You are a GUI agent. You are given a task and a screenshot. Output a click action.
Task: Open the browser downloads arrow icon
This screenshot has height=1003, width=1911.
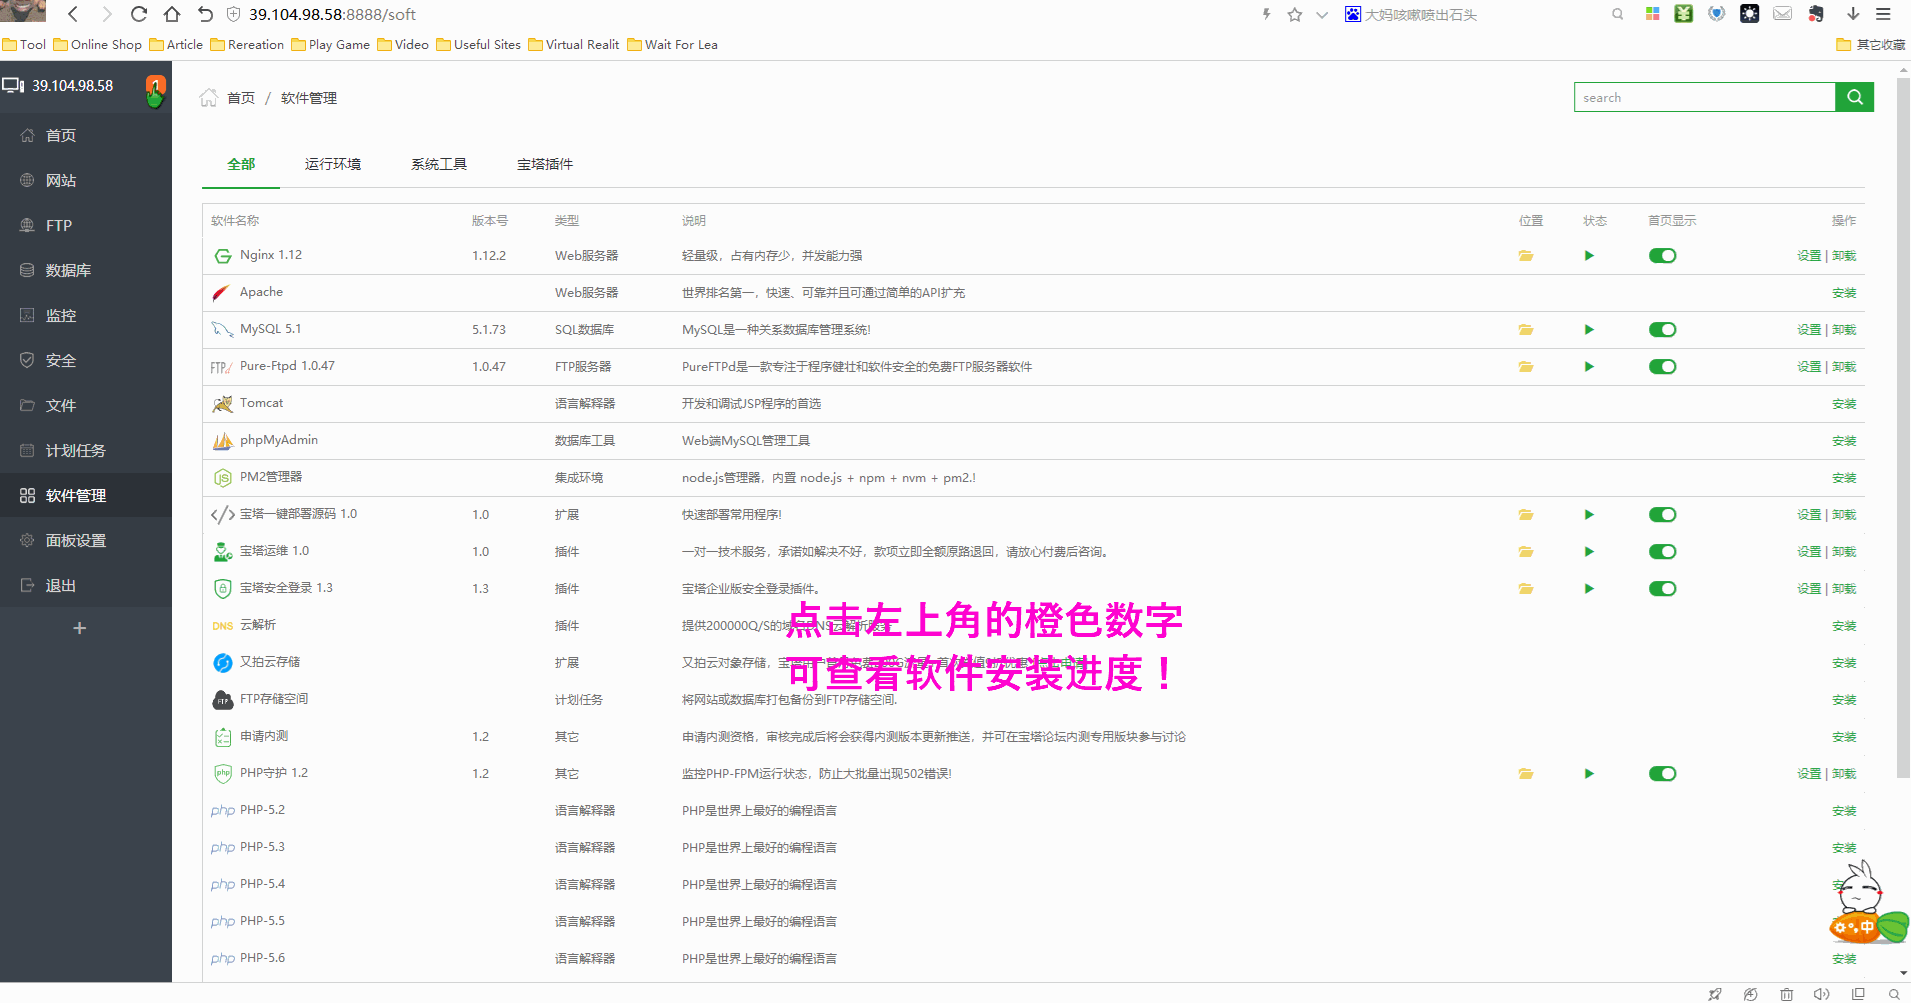tap(1853, 14)
